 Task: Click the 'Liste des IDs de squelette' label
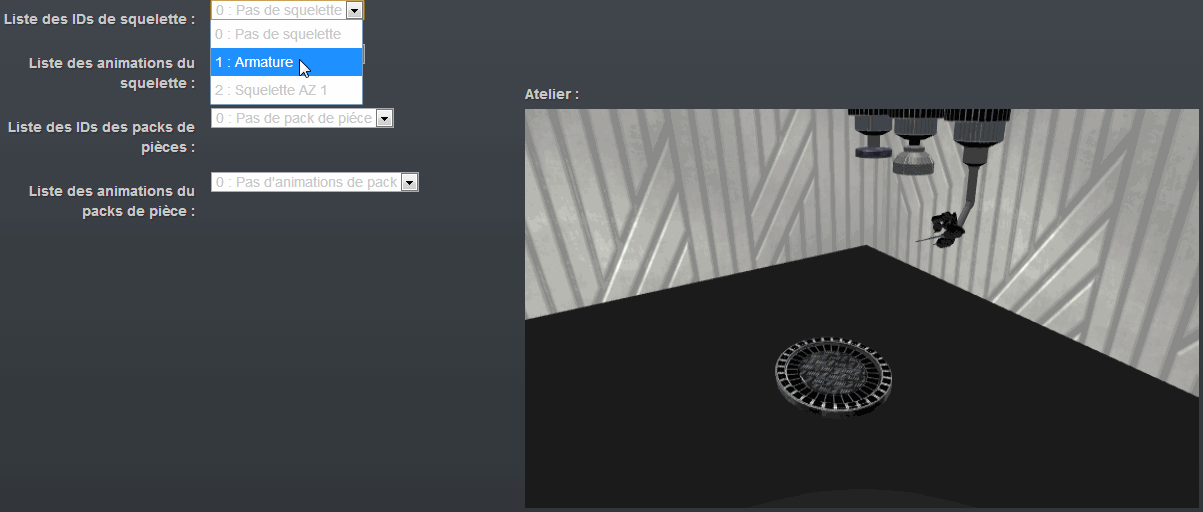(100, 19)
